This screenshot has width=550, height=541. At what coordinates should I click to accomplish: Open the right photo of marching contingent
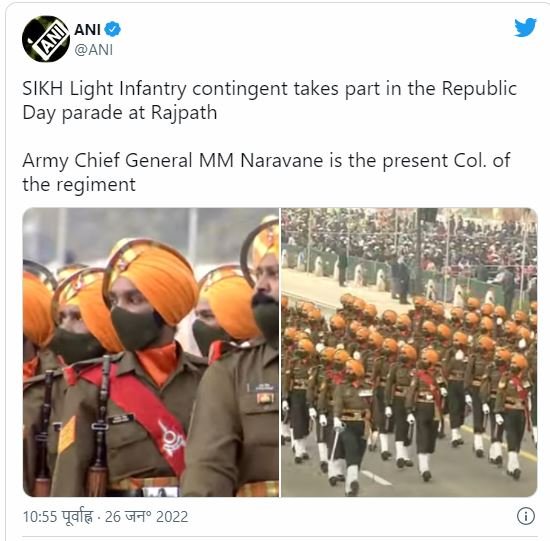click(x=409, y=352)
